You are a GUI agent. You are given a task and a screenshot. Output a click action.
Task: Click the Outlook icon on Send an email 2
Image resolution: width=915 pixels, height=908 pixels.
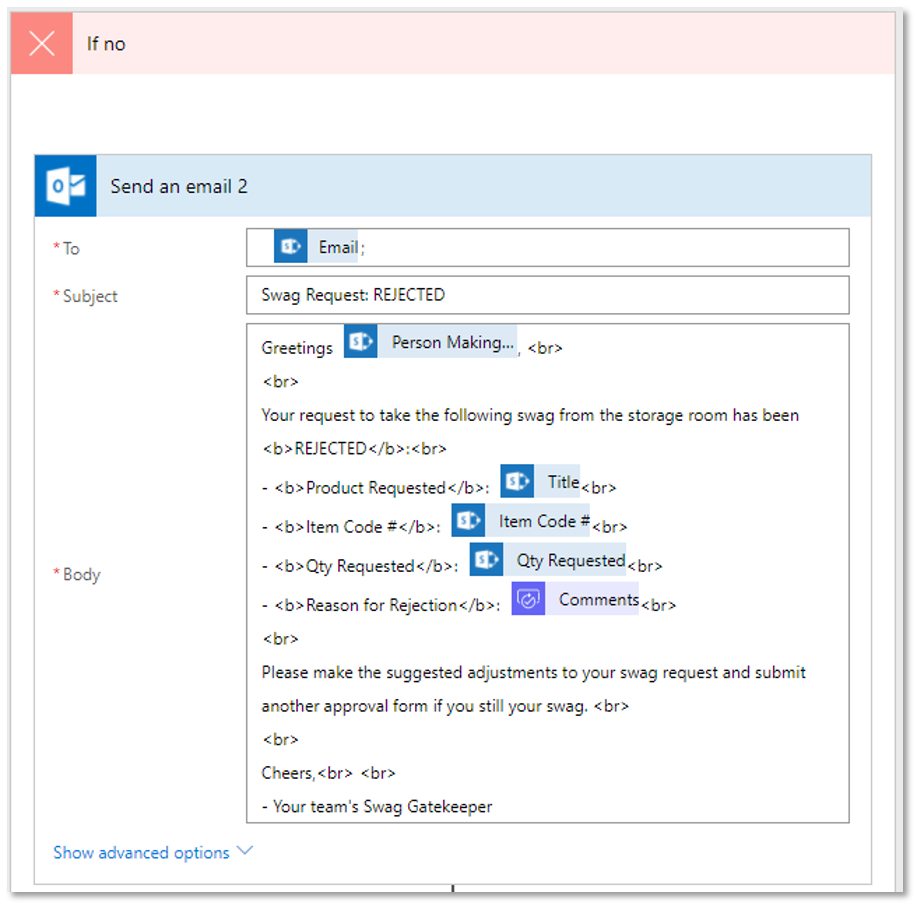tap(66, 186)
